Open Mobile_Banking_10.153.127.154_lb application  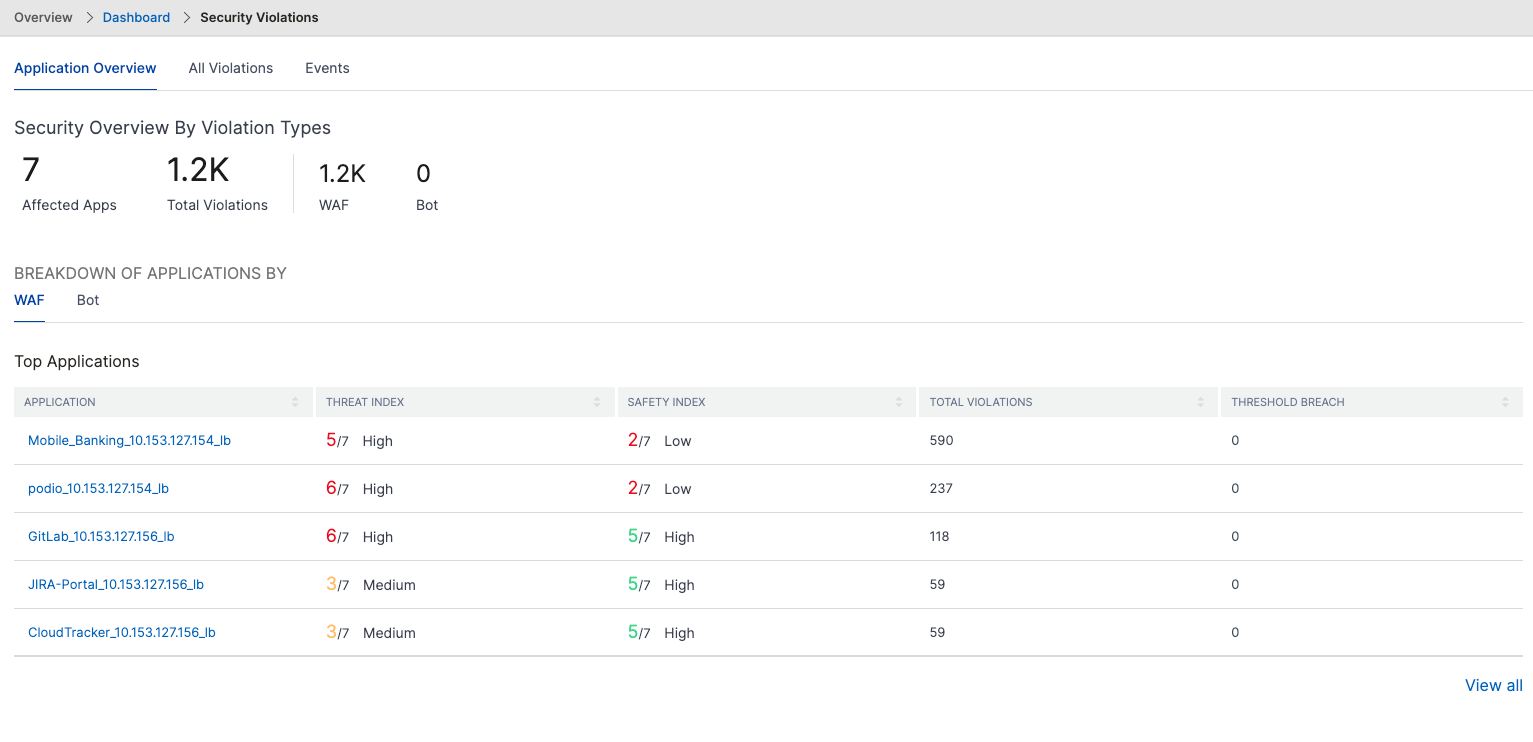pyautogui.click(x=129, y=440)
